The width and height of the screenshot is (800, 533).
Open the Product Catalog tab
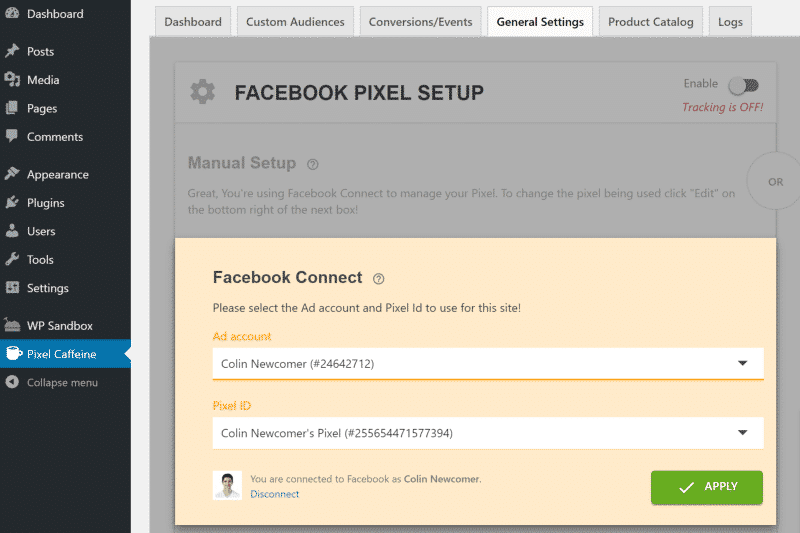click(651, 22)
